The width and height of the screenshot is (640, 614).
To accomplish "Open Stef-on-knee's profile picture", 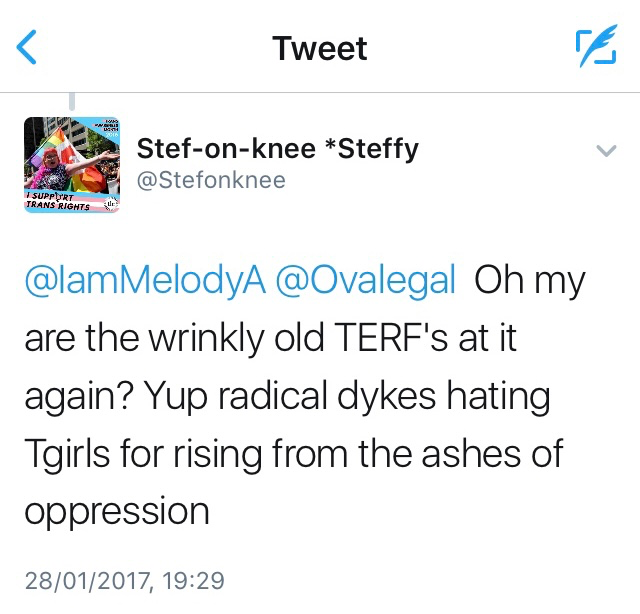I will click(72, 165).
